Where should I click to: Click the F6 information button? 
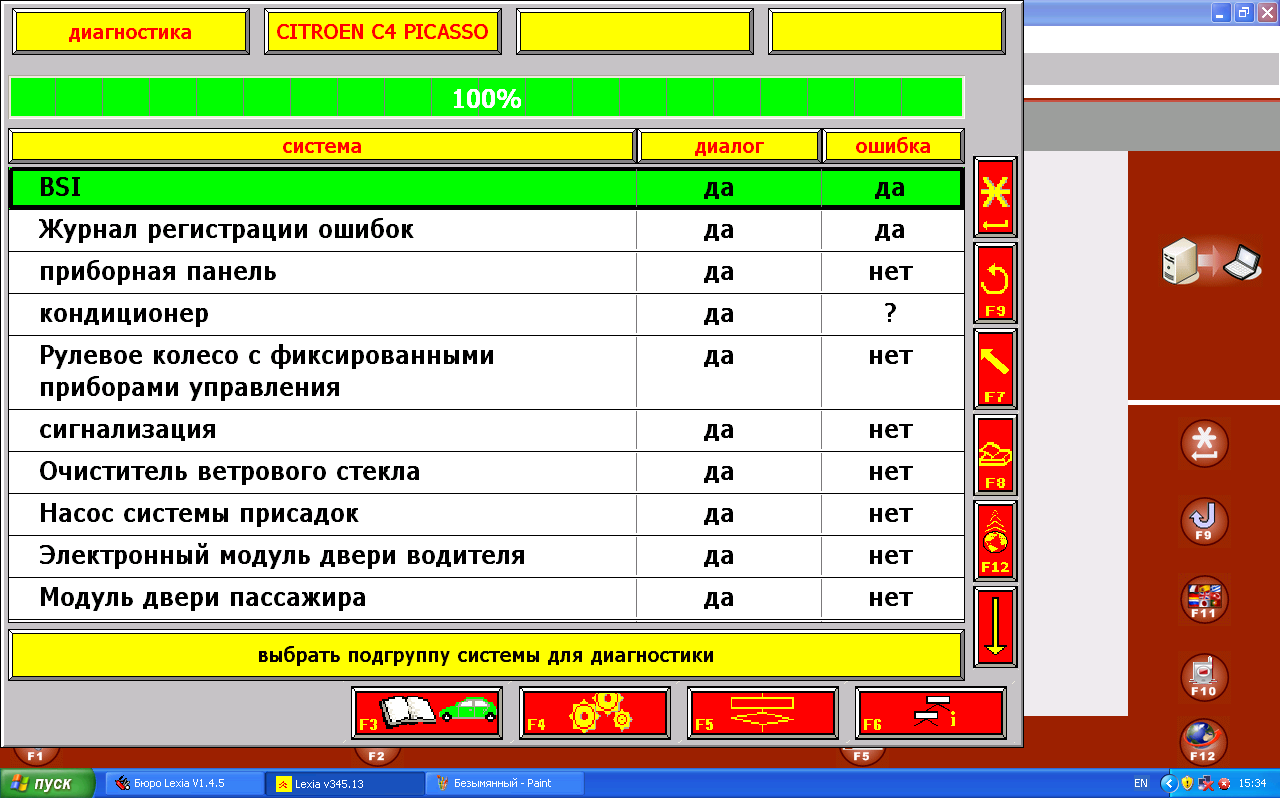pos(930,713)
